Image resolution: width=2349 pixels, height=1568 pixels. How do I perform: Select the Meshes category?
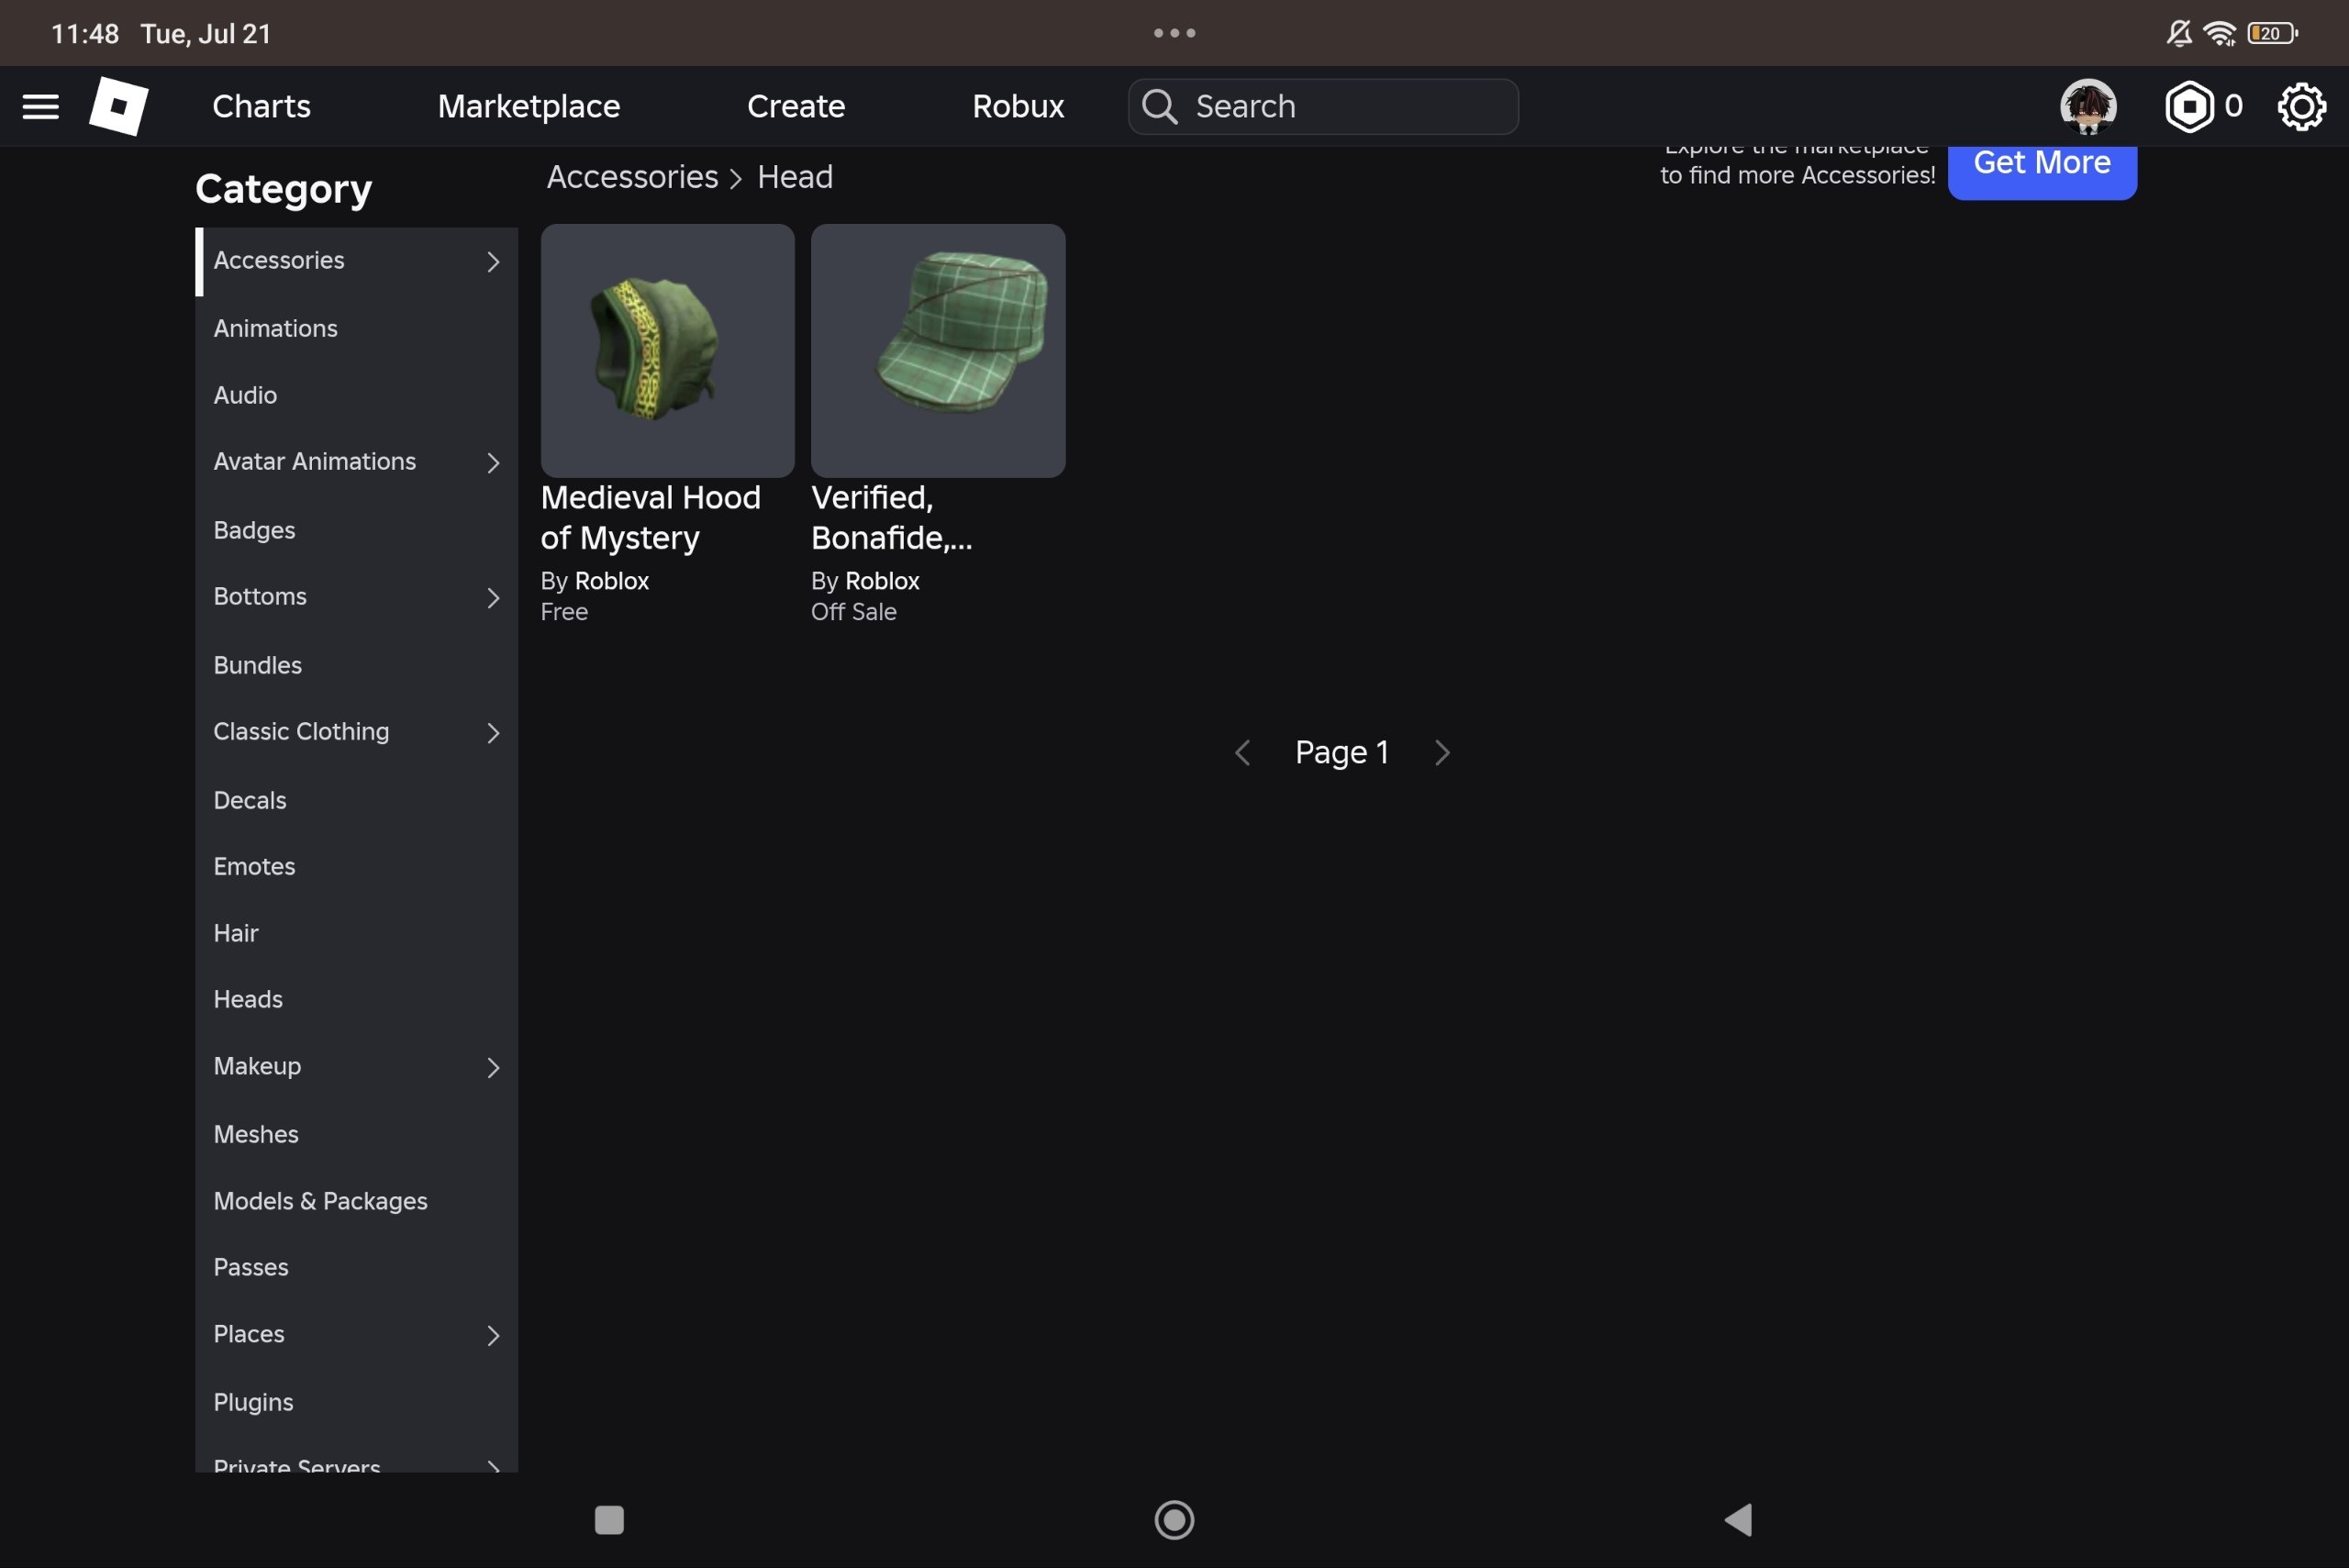point(356,1134)
